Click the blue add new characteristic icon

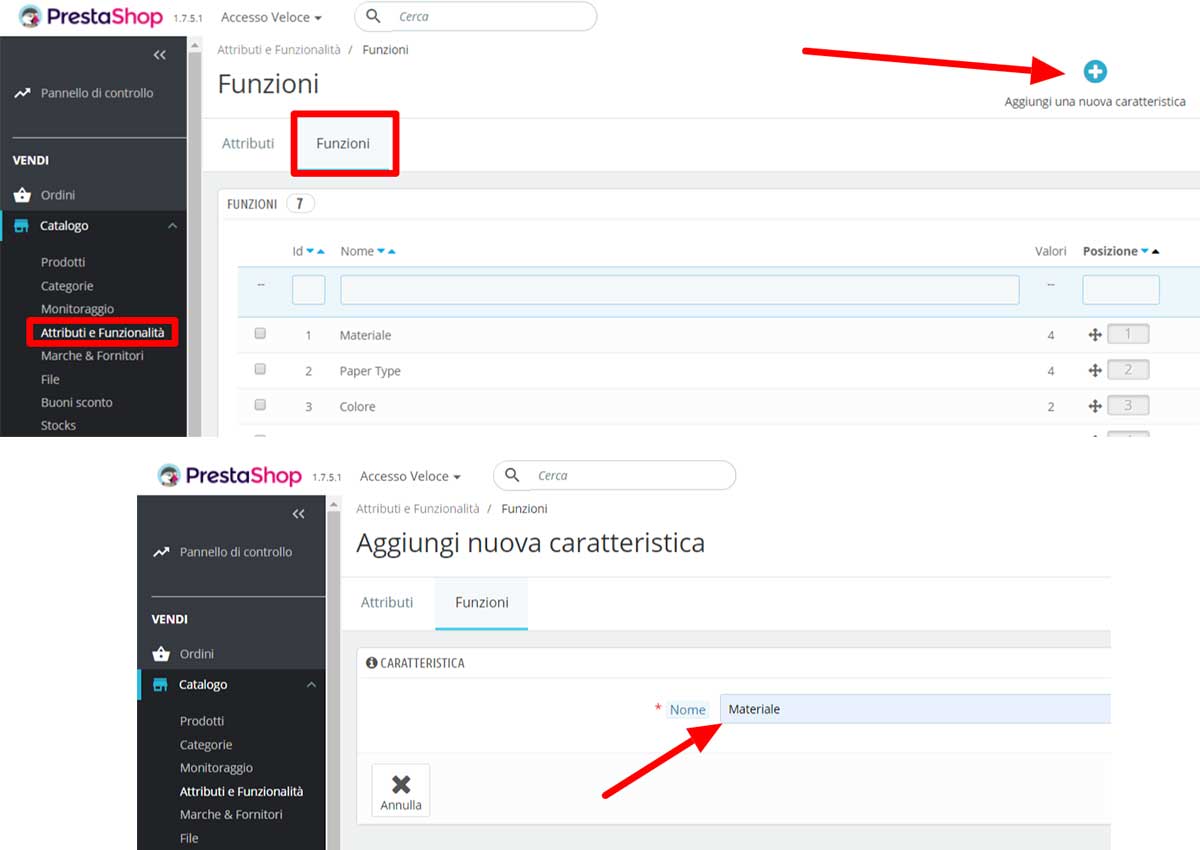(x=1095, y=71)
